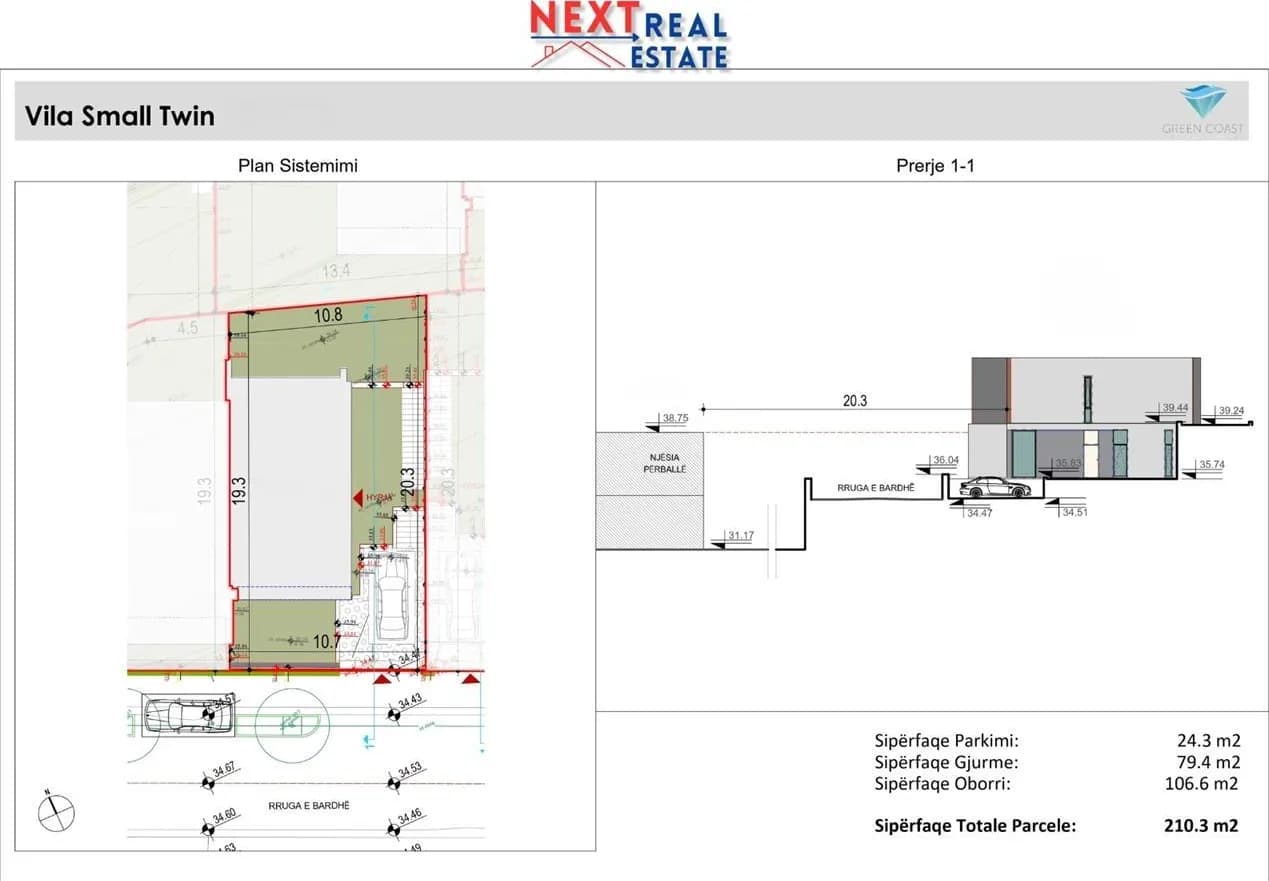Select the Vila Small Twin title
This screenshot has width=1269, height=881.
(120, 116)
